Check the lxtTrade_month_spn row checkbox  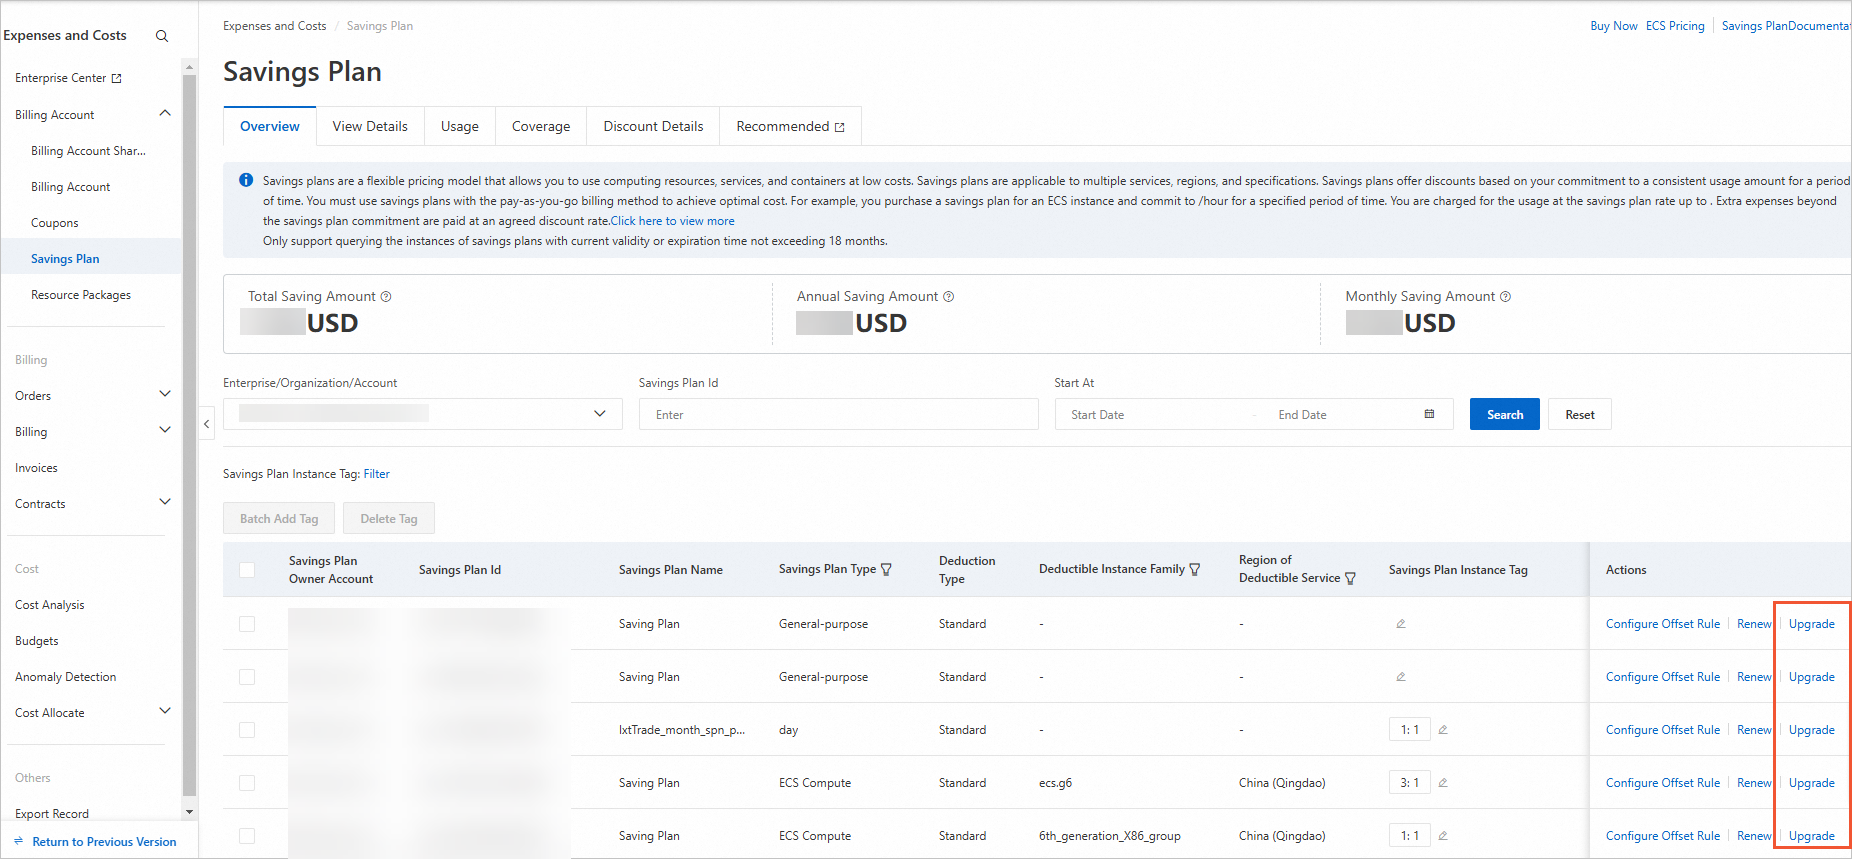(x=247, y=730)
